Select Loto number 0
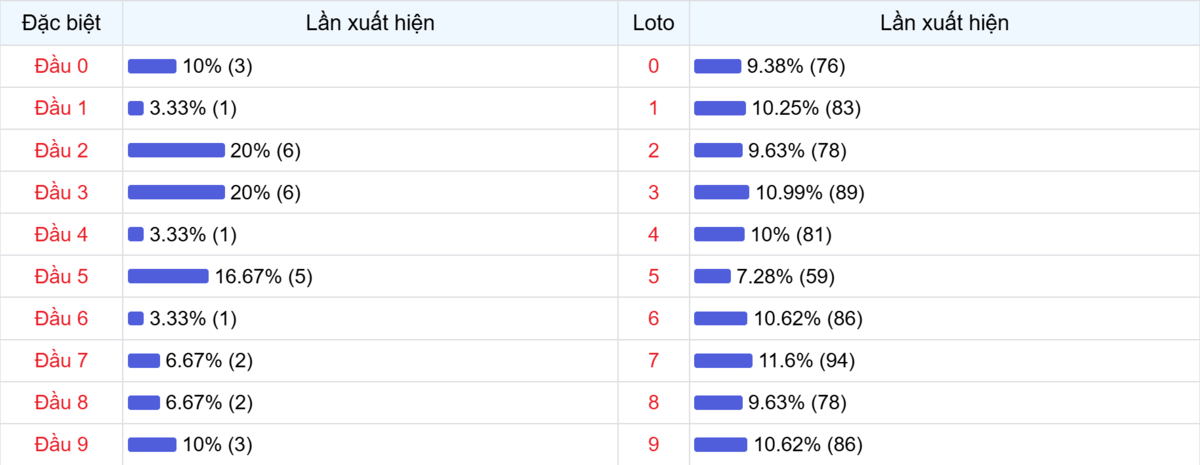This screenshot has height=465, width=1200. click(x=654, y=66)
